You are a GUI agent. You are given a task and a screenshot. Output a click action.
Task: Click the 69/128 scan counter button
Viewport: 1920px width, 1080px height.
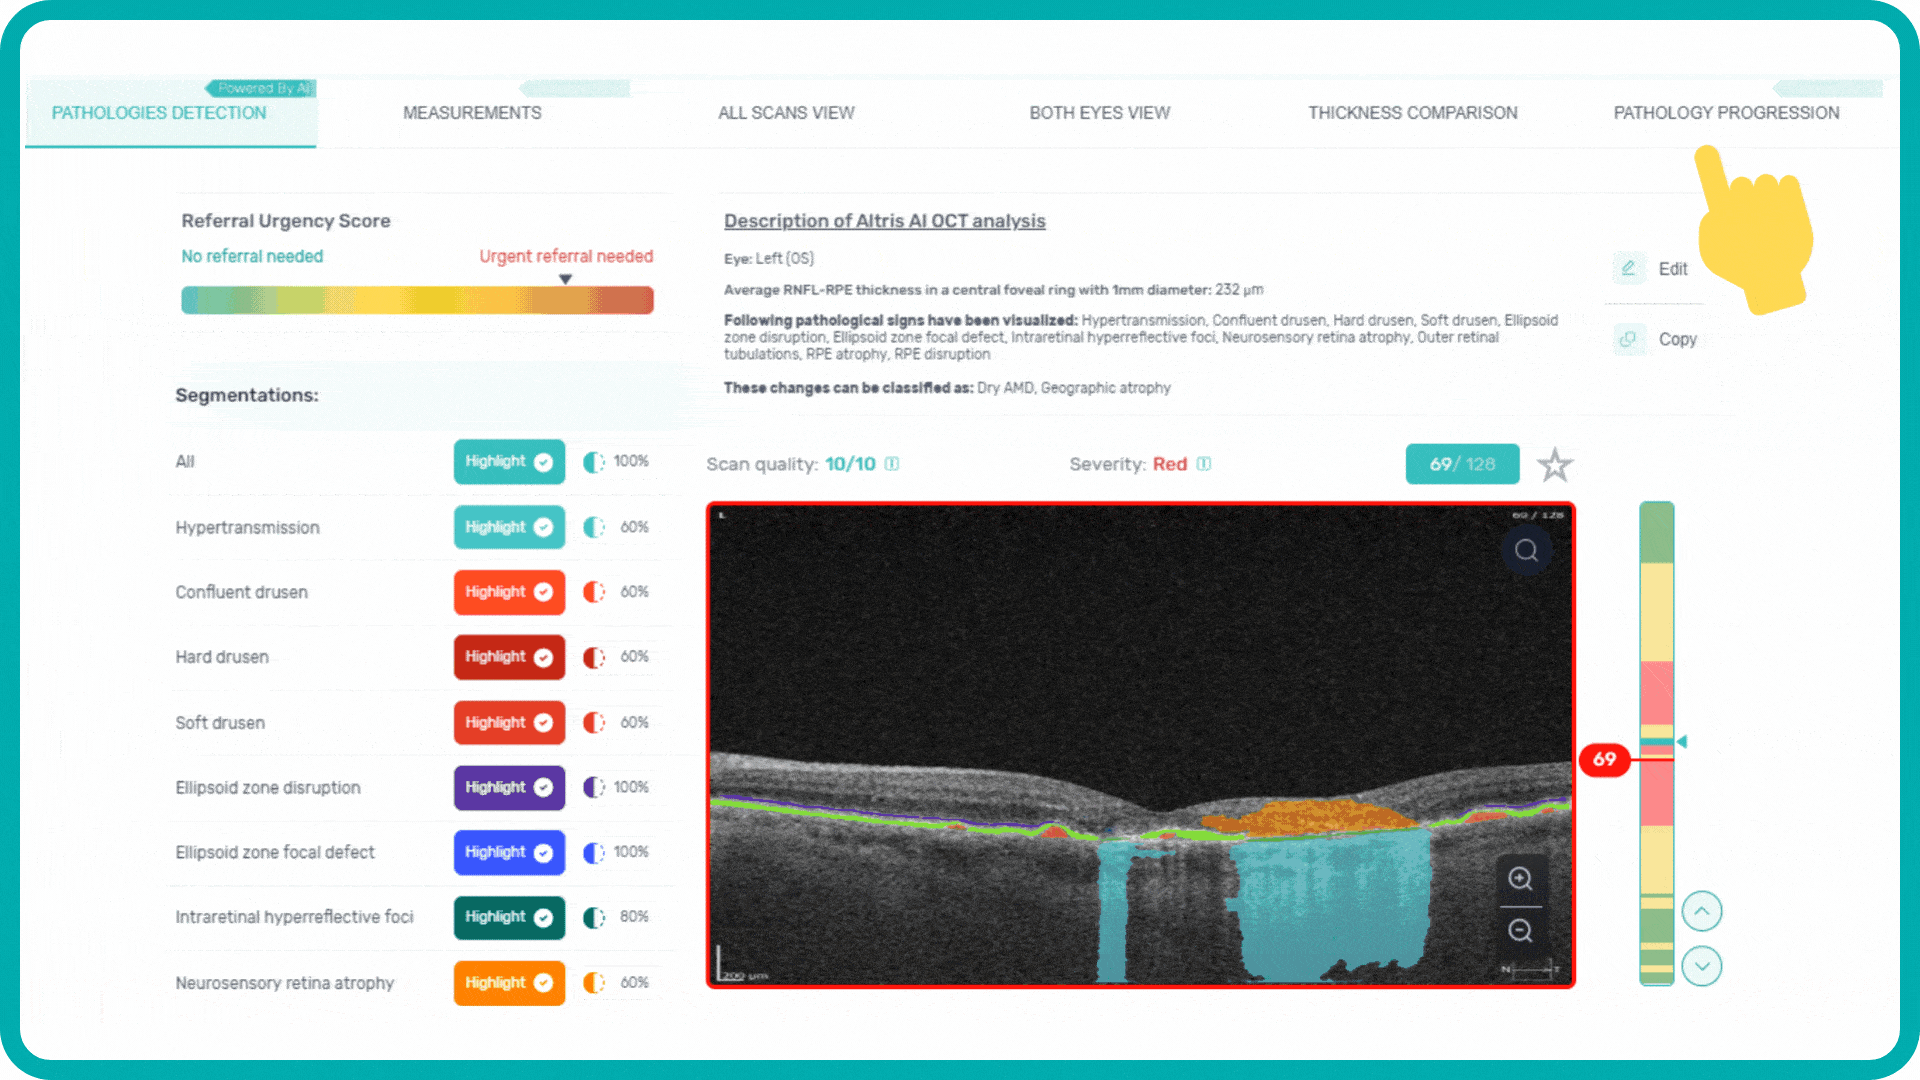point(1462,464)
